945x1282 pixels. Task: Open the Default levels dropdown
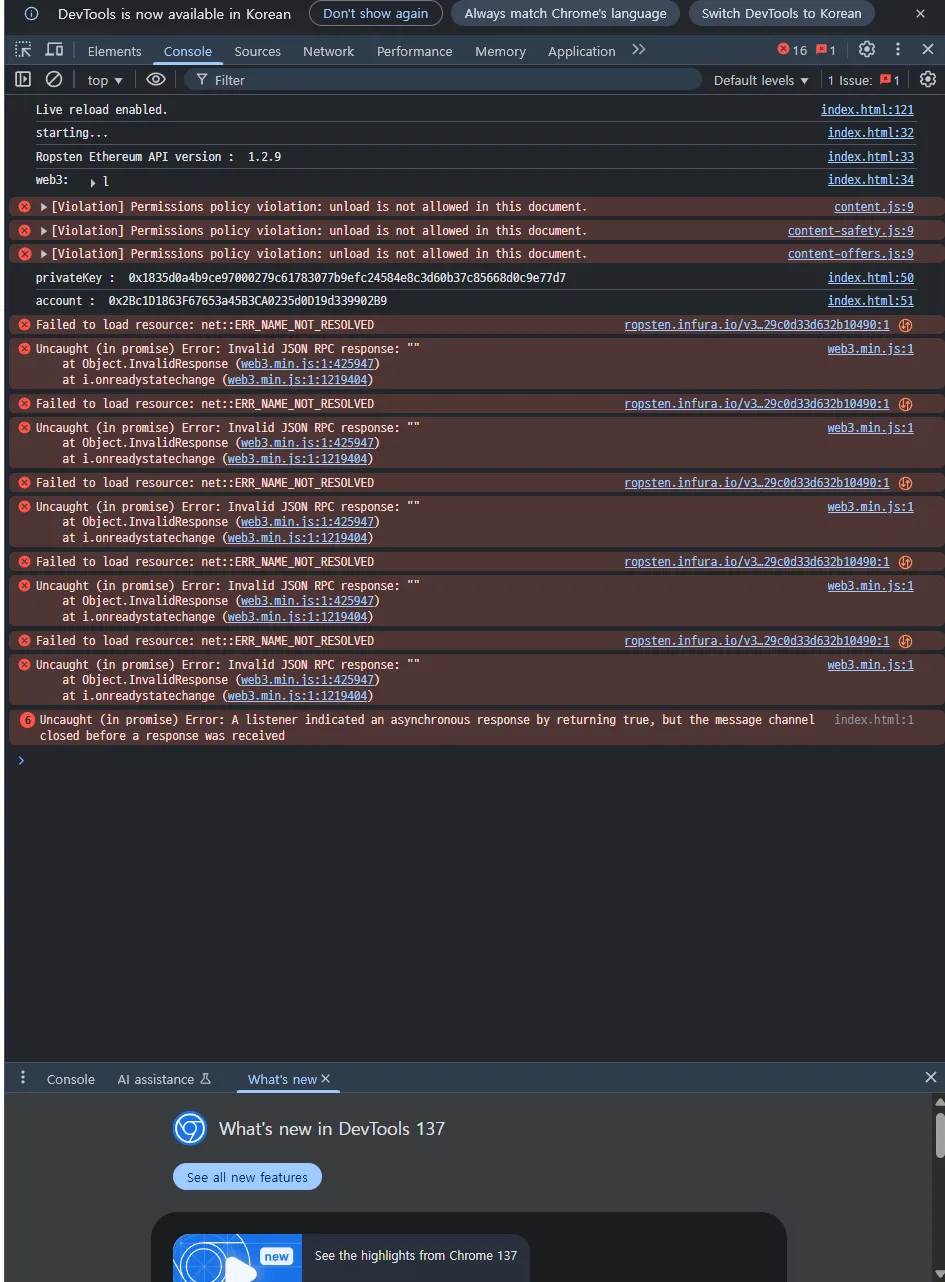pyautogui.click(x=761, y=80)
